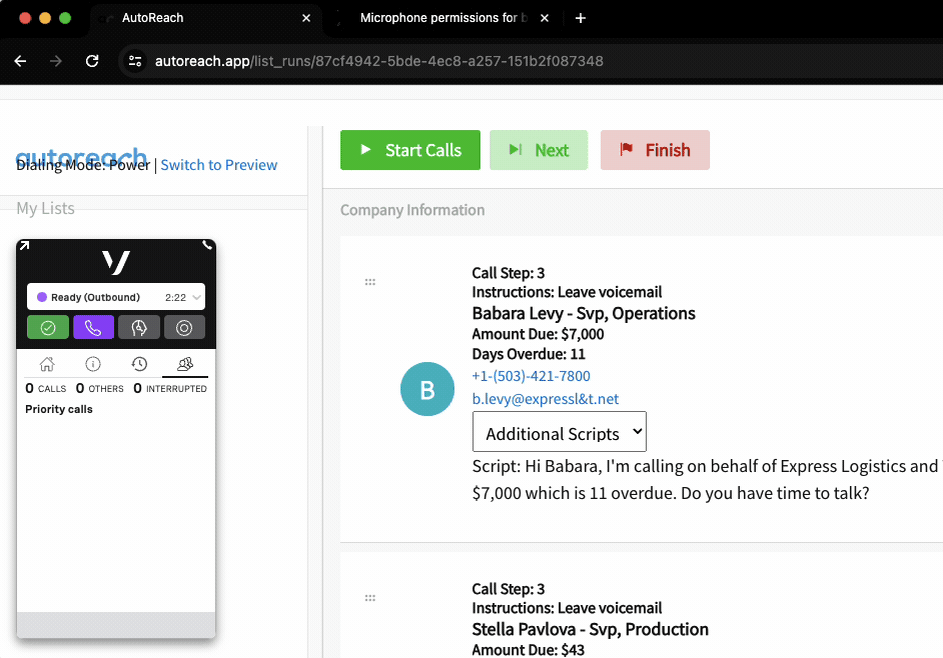Click the Switch to Preview link

coord(219,165)
